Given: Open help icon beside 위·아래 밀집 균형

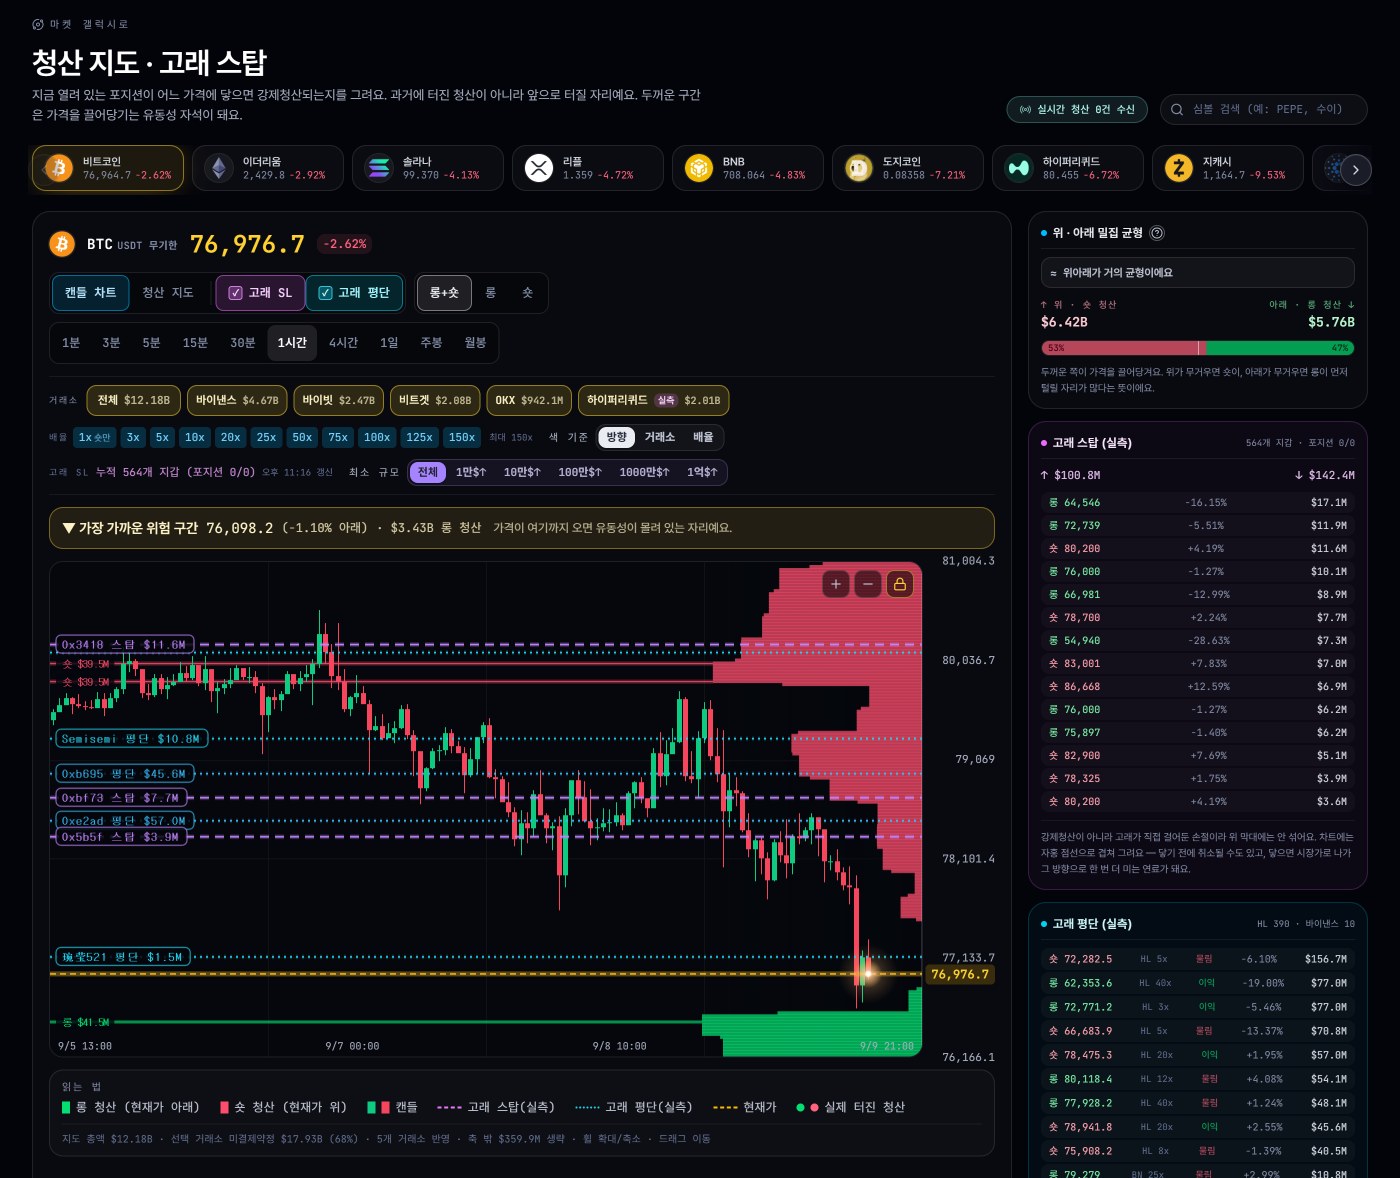Looking at the screenshot, I should point(1157,233).
